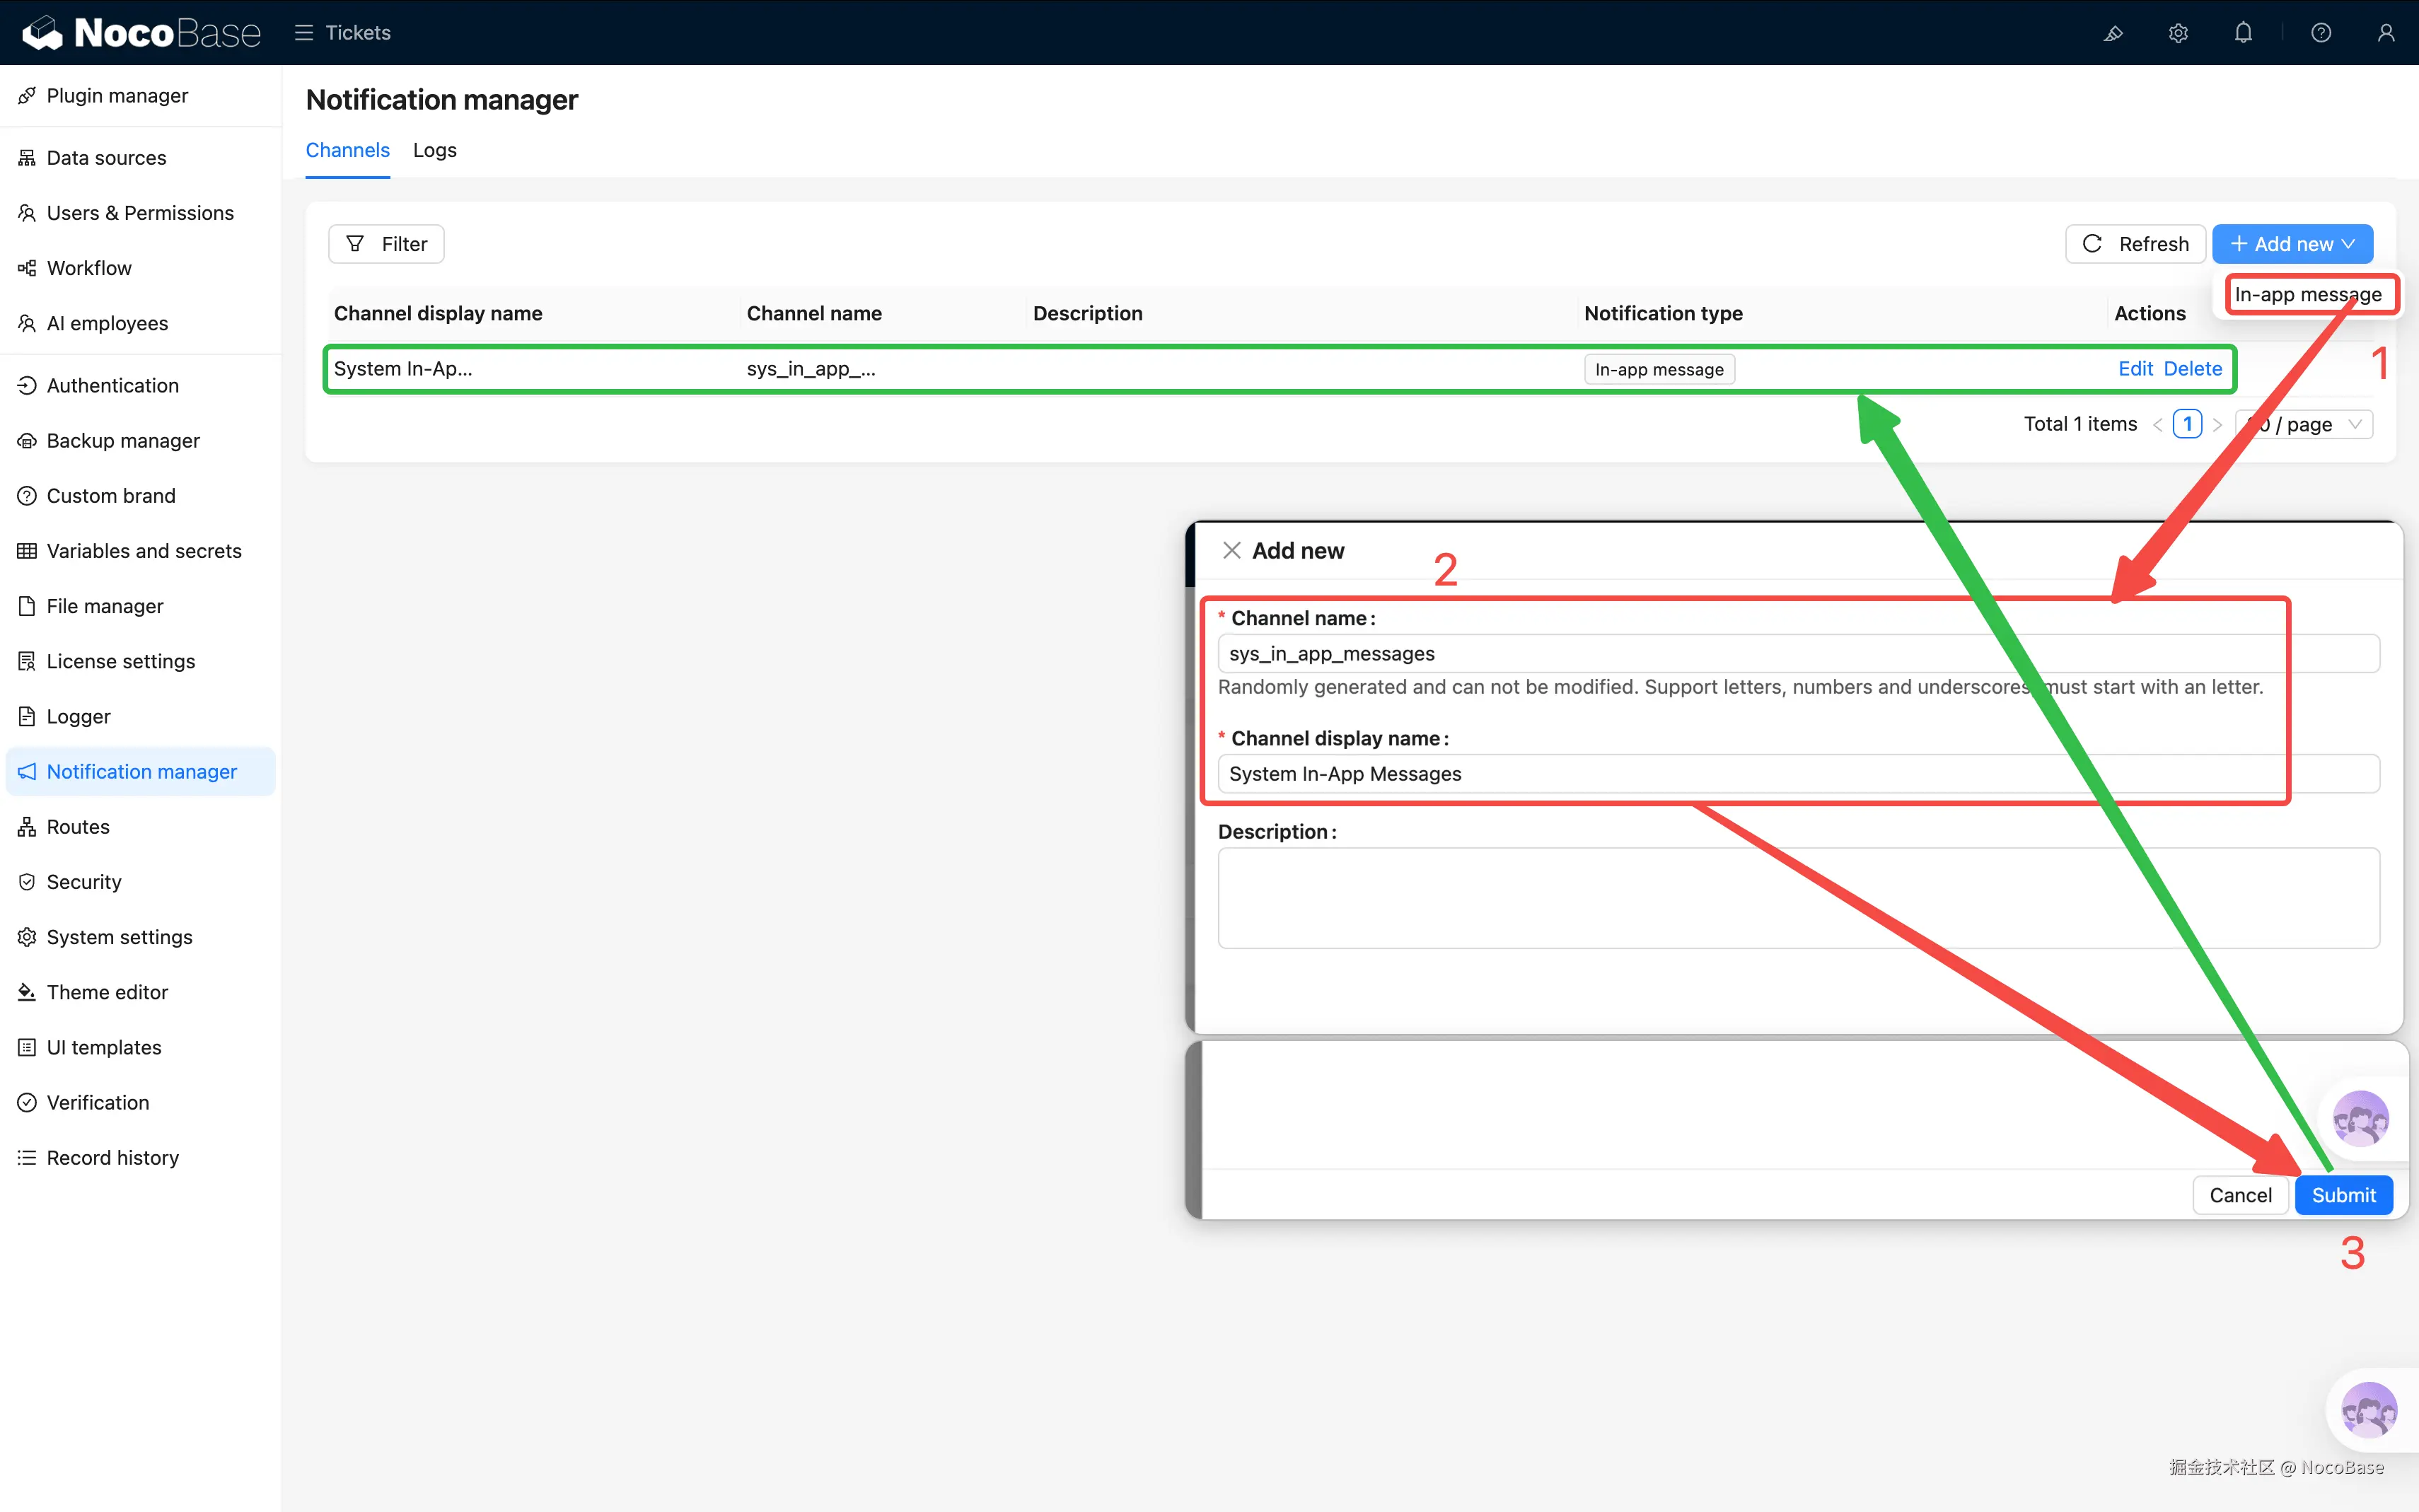Screen dimensions: 2419x1512
Task: Click the AI employee avatar at bottom right
Action: point(2368,1410)
